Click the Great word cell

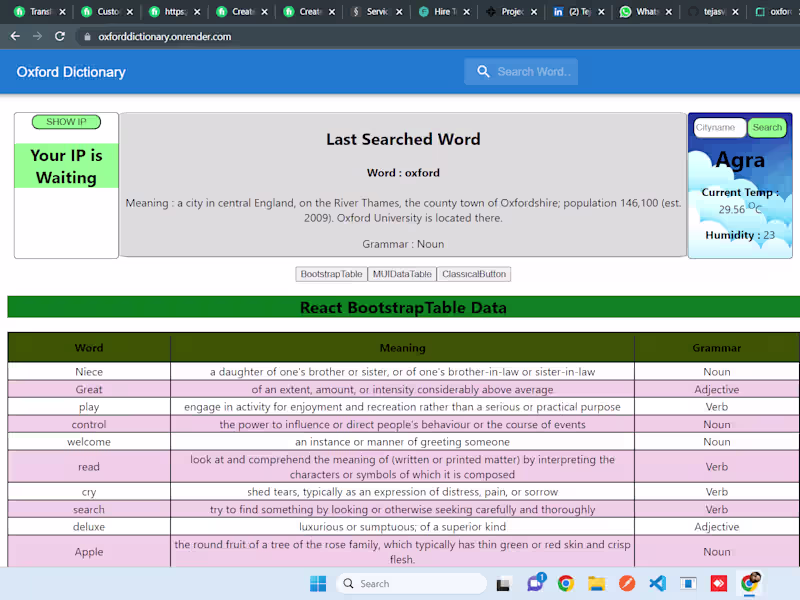click(89, 389)
